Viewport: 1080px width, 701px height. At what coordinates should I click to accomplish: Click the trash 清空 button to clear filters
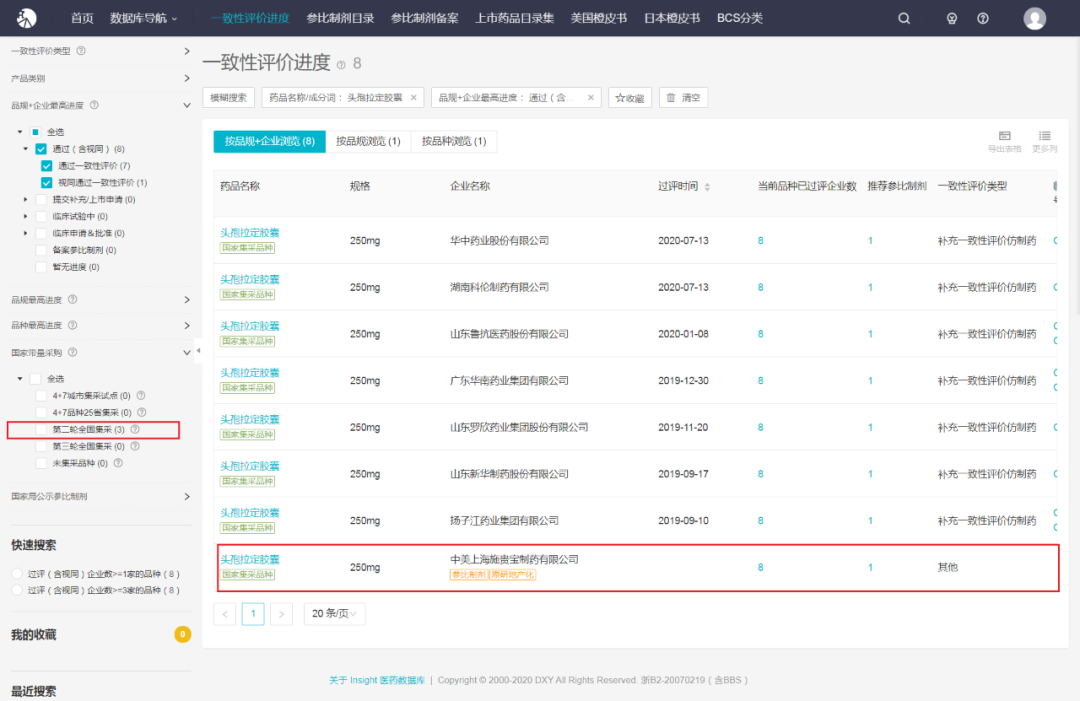pyautogui.click(x=683, y=98)
